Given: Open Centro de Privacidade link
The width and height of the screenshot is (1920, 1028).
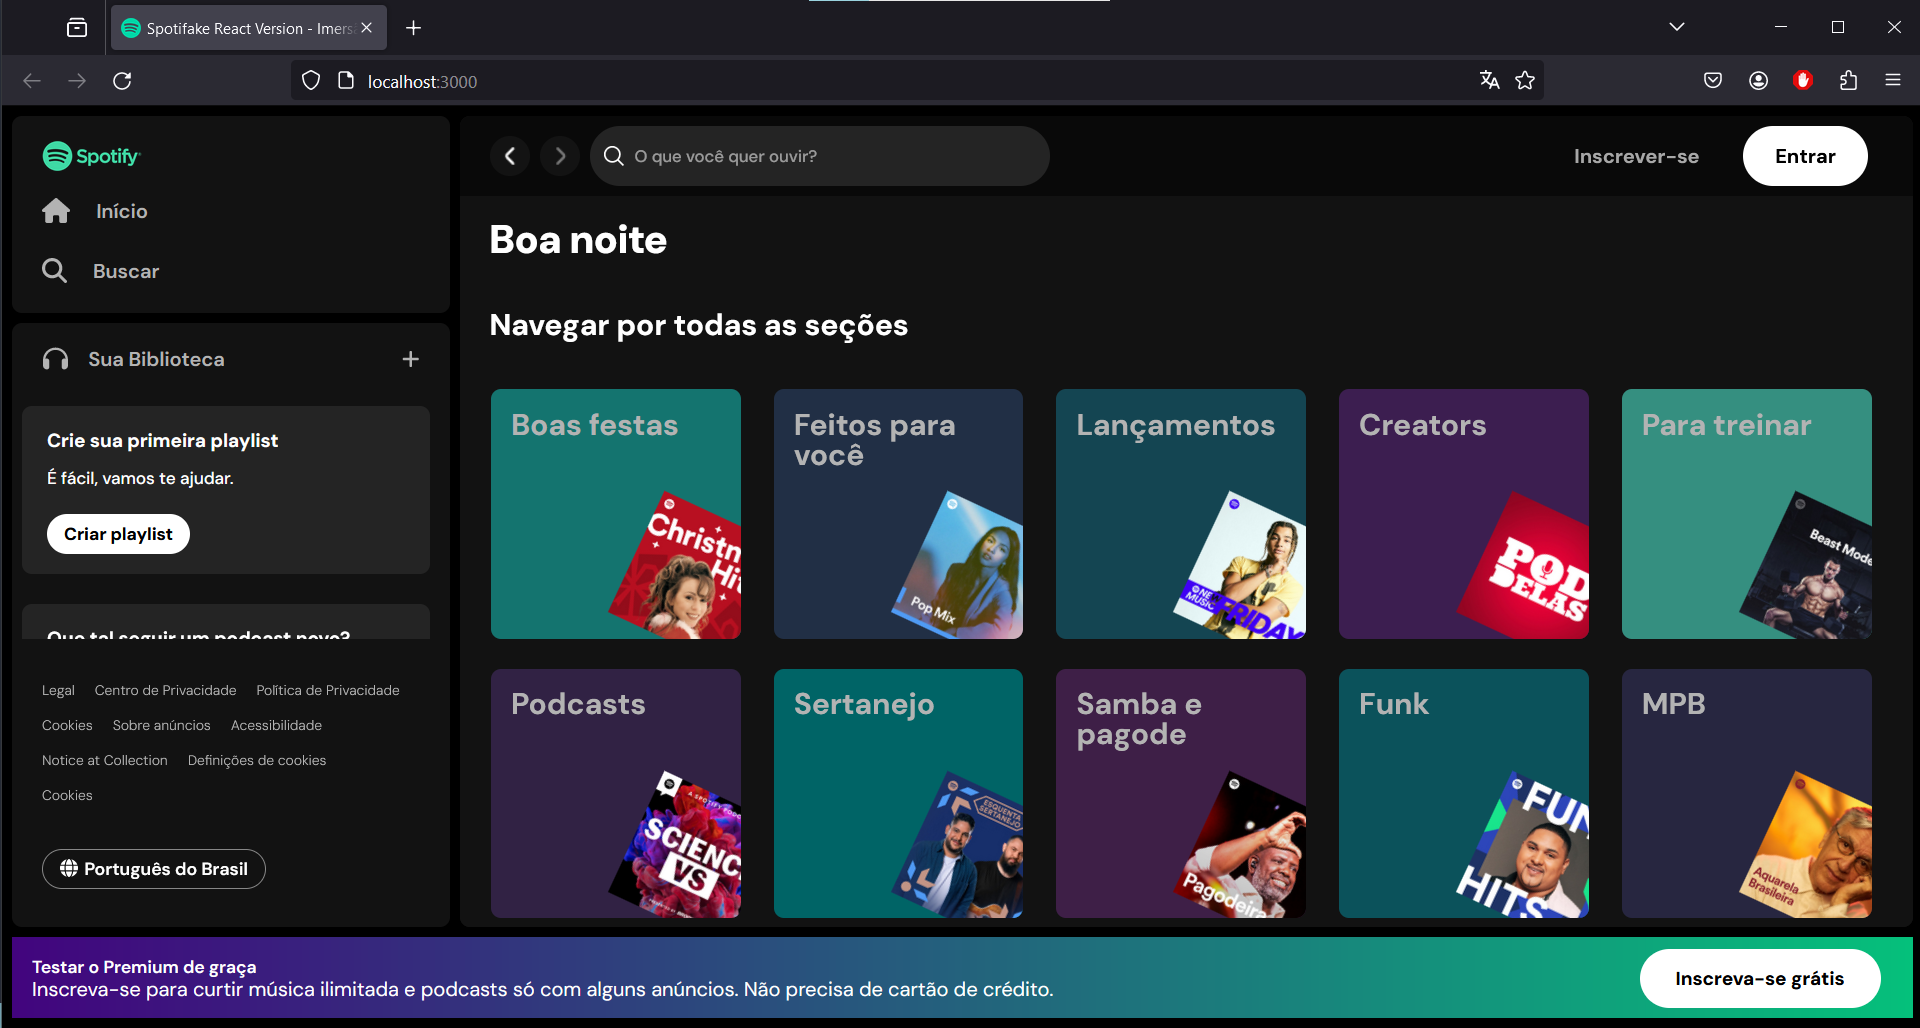Looking at the screenshot, I should [166, 690].
